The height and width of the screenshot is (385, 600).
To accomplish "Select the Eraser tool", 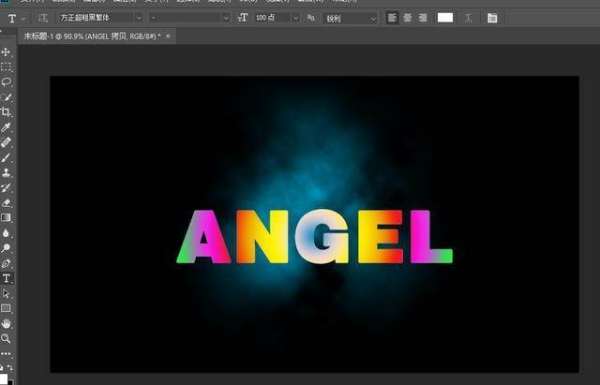I will point(6,203).
